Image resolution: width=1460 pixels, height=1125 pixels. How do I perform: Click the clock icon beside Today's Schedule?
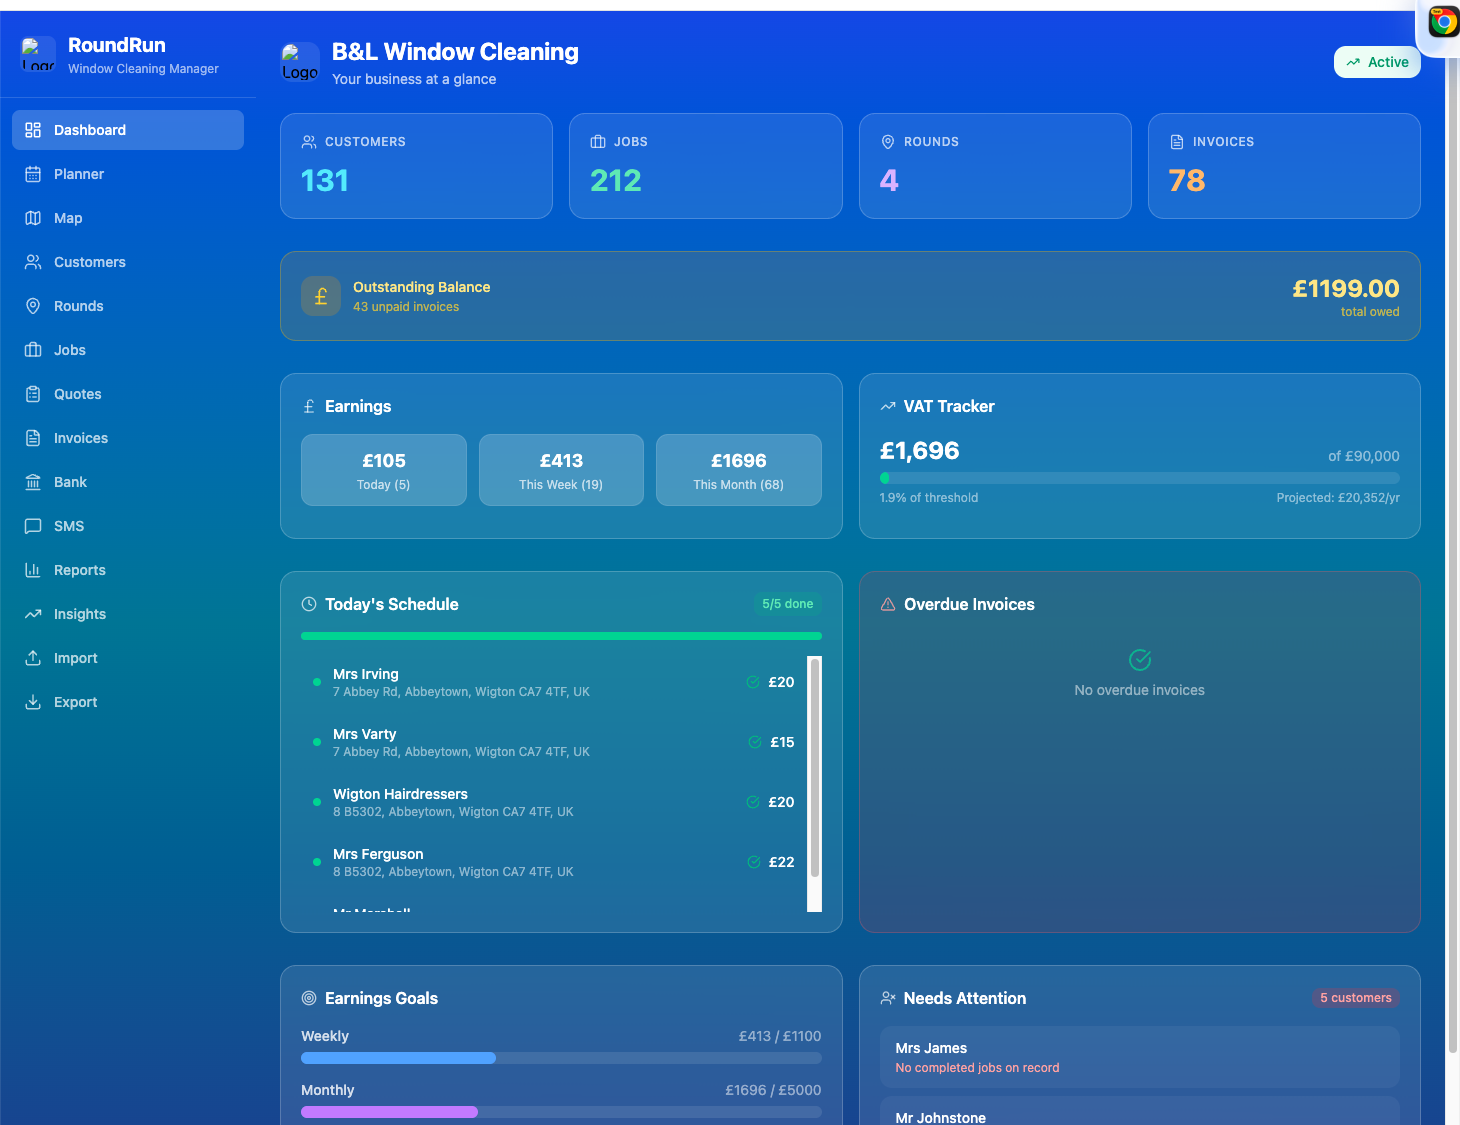309,604
